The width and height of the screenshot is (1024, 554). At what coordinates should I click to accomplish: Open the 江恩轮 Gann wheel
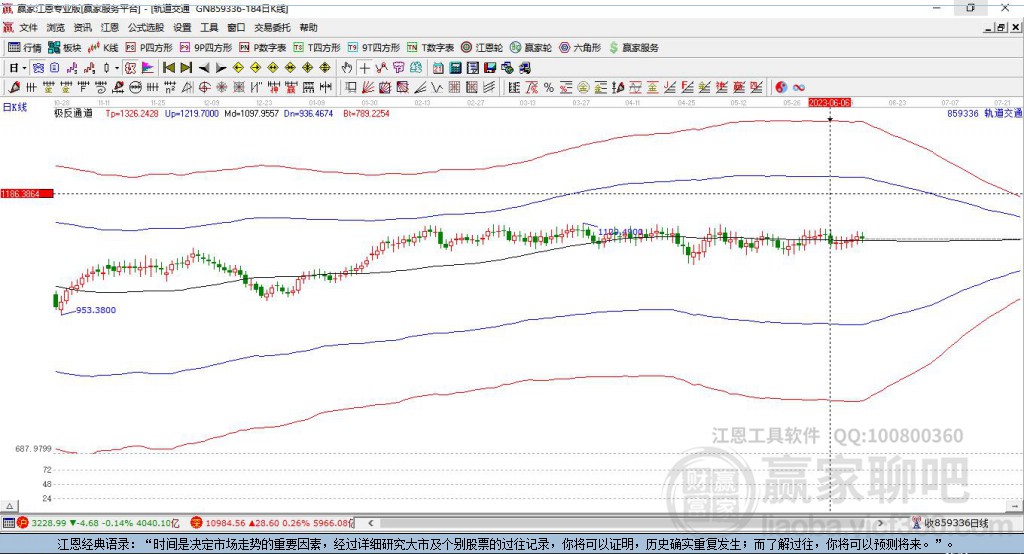pos(482,48)
